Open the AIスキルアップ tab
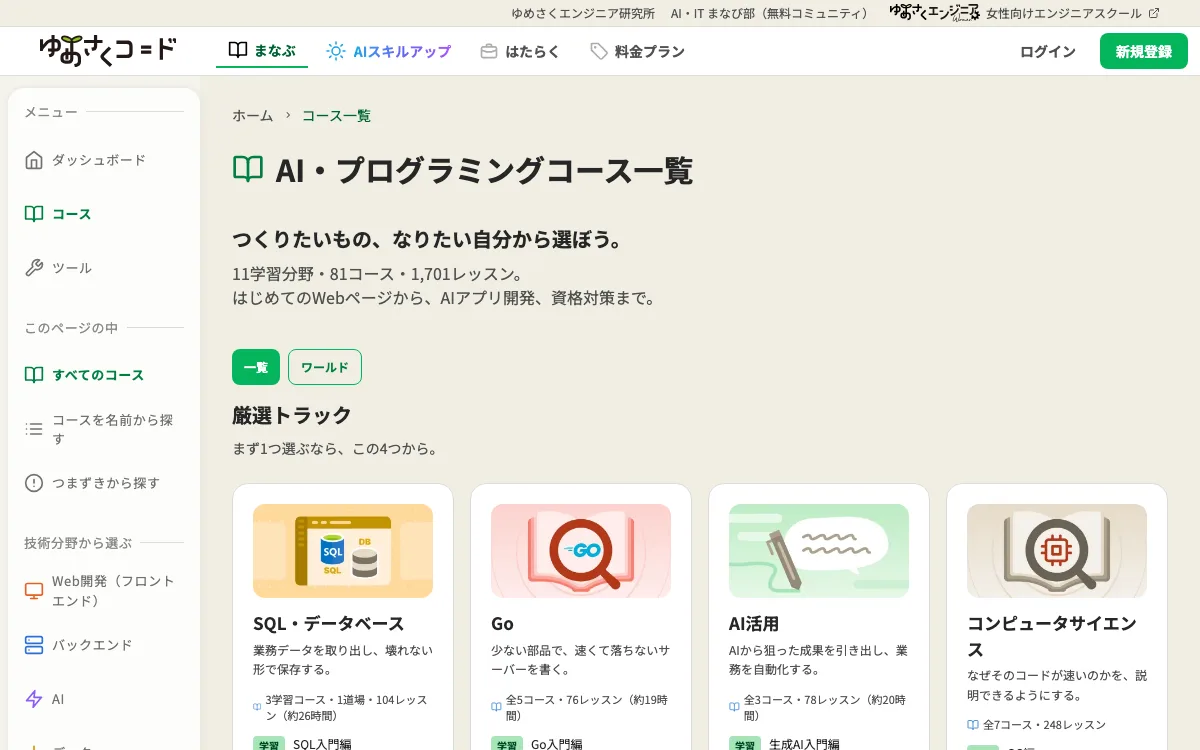 pos(388,51)
